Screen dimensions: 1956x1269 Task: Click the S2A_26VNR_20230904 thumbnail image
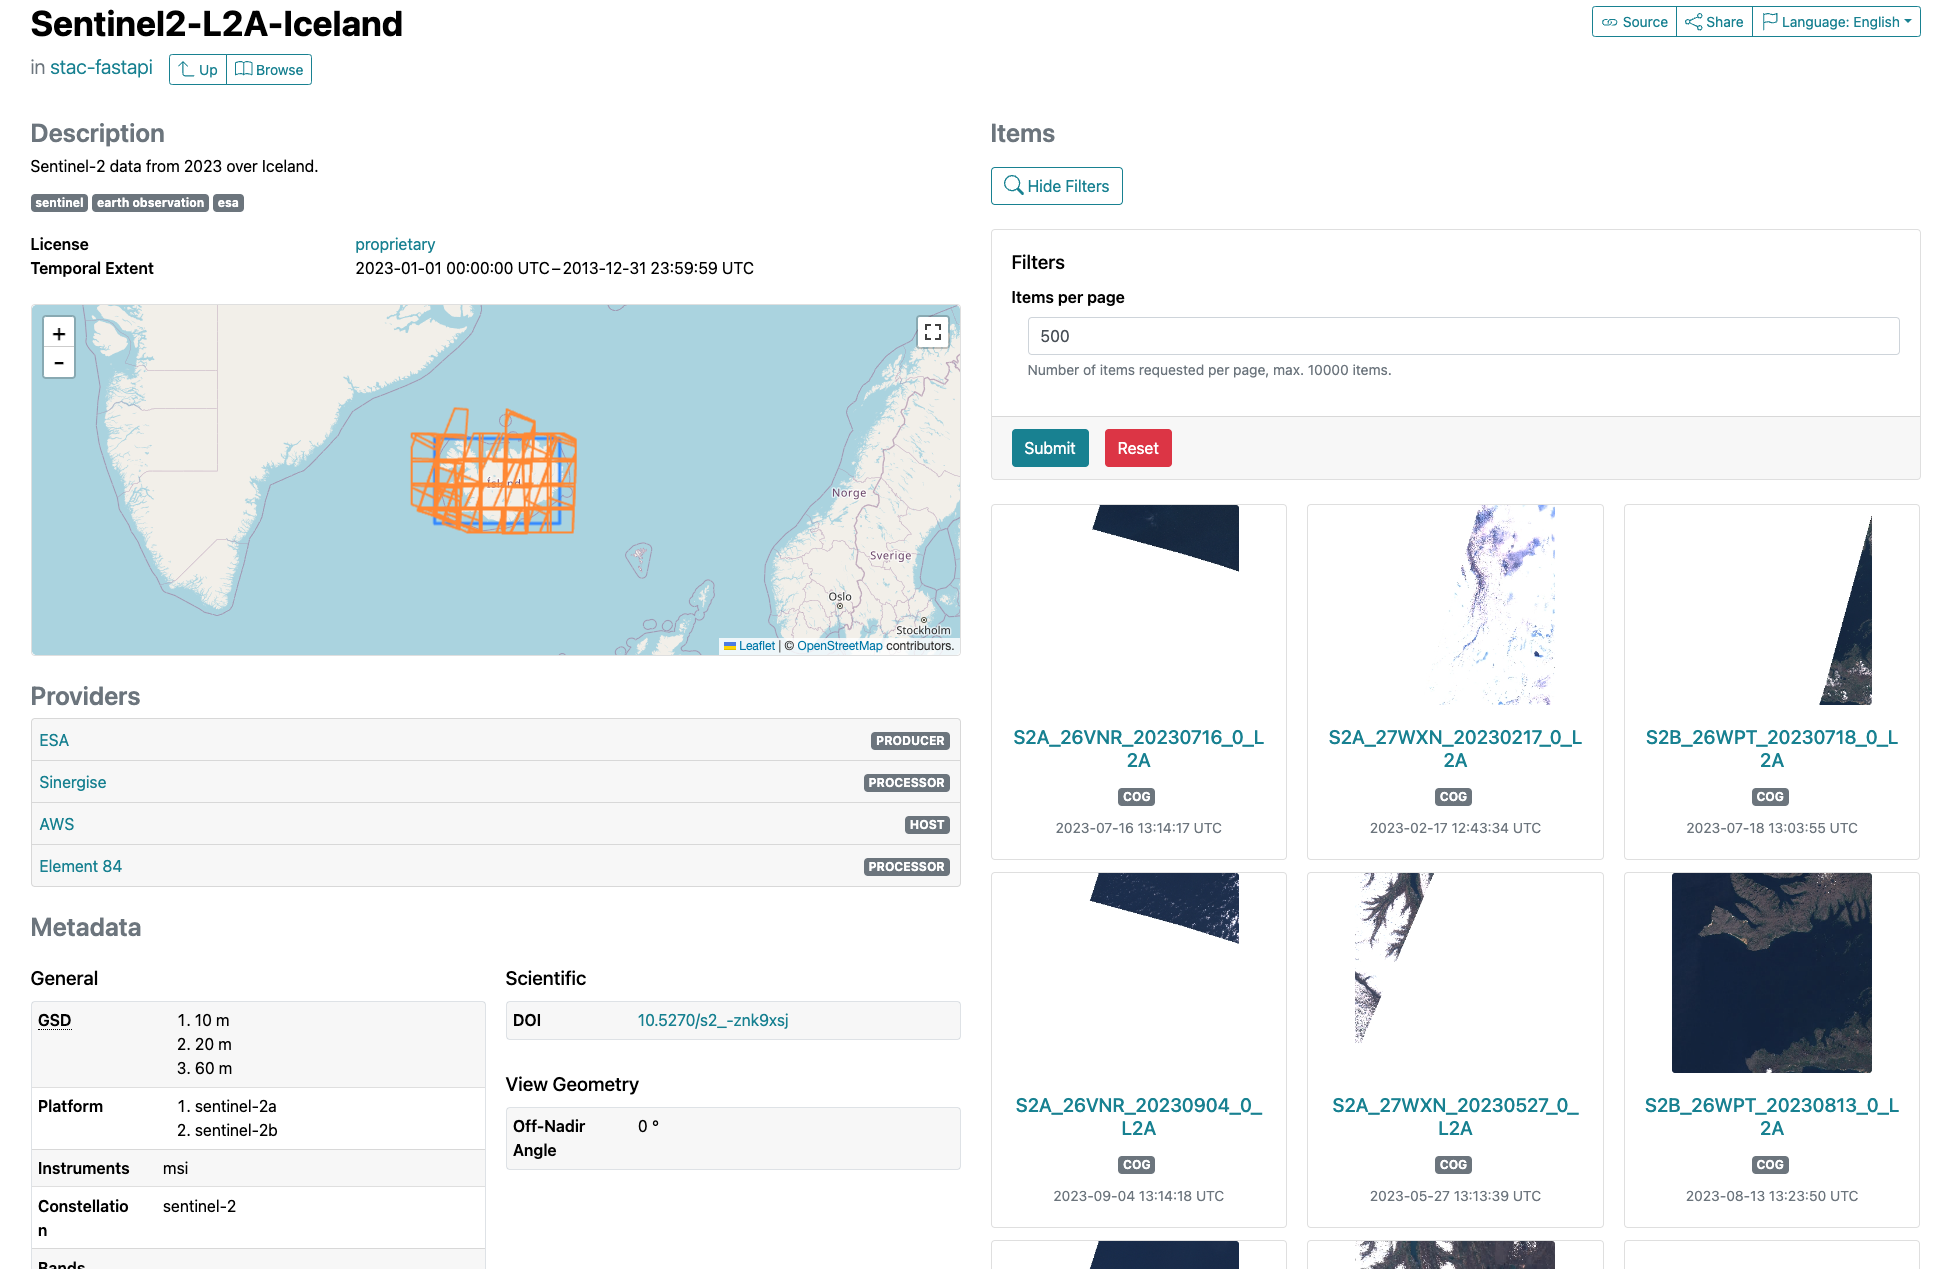1139,973
